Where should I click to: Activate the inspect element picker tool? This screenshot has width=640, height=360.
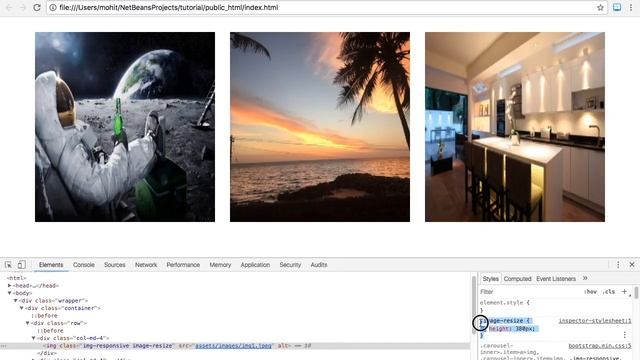click(x=8, y=264)
